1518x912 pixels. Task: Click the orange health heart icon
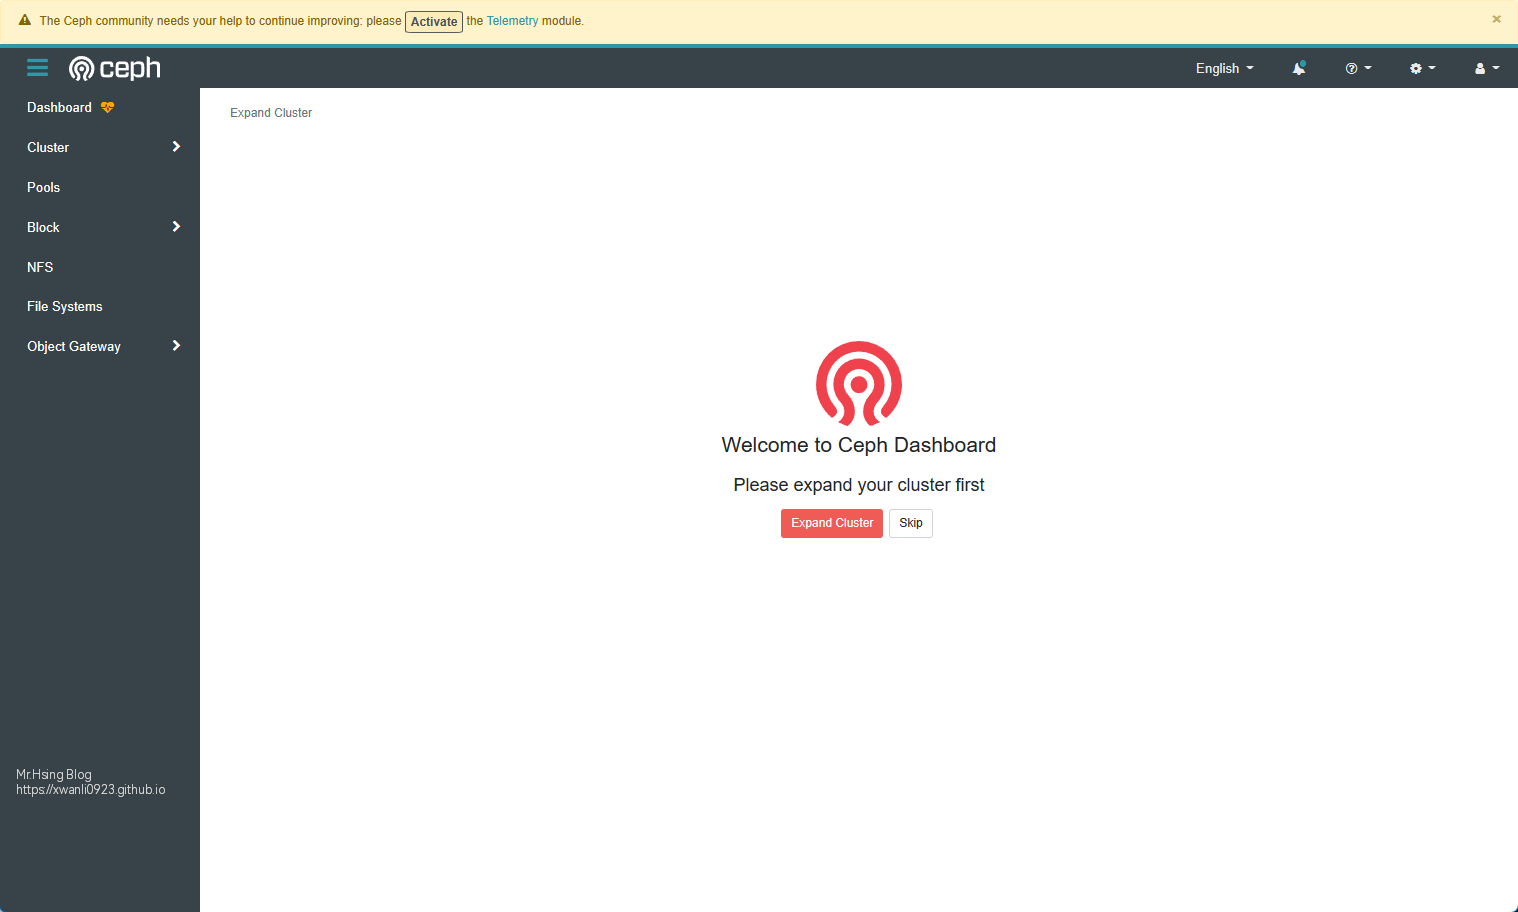click(x=107, y=107)
